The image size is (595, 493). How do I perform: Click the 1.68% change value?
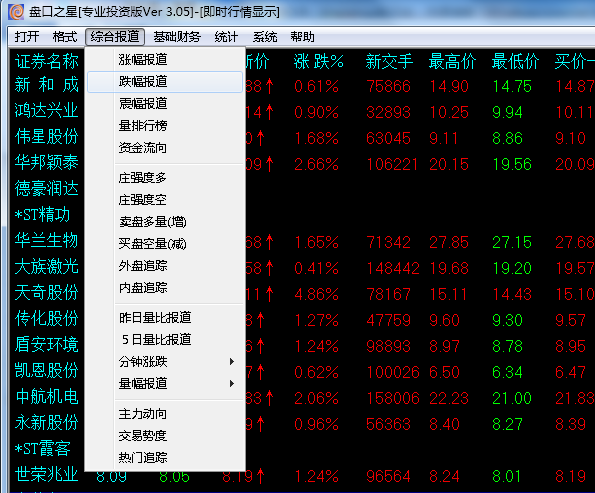pyautogui.click(x=316, y=139)
